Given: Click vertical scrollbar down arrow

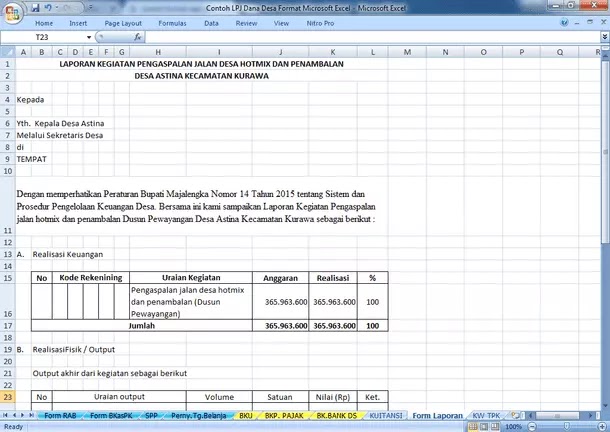Looking at the screenshot, I should (x=605, y=405).
